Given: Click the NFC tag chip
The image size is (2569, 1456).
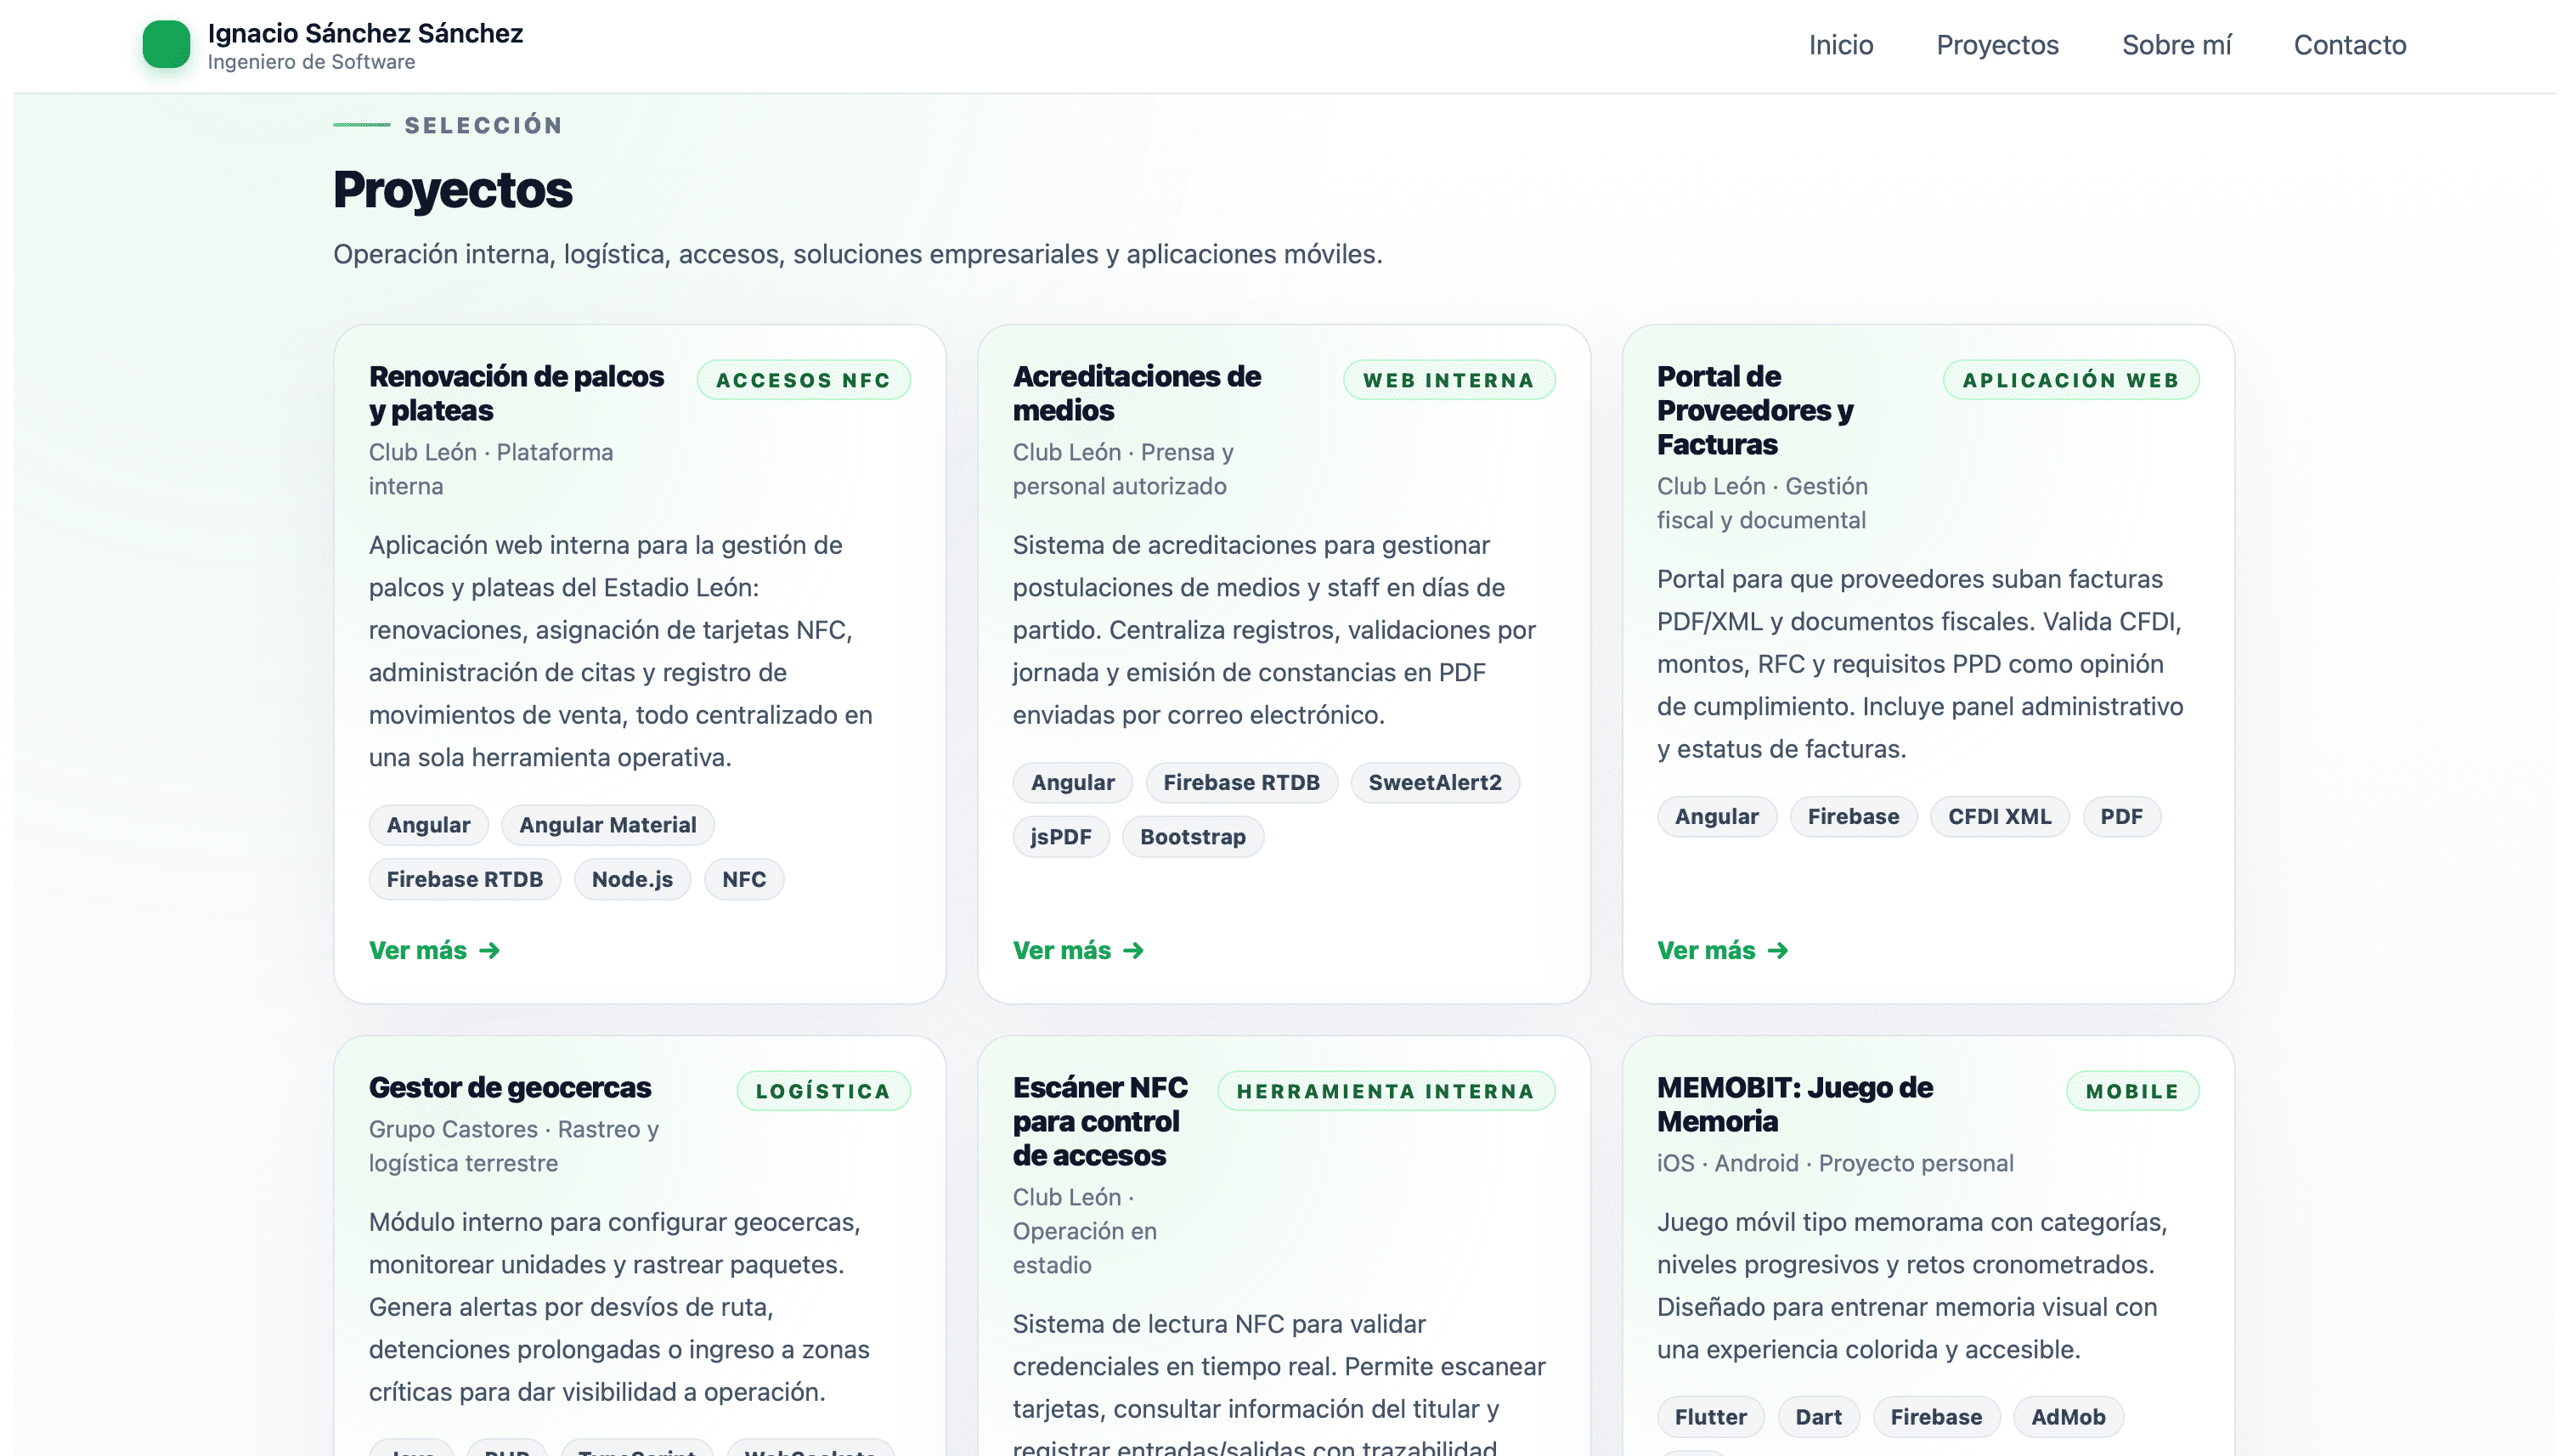Looking at the screenshot, I should (744, 879).
